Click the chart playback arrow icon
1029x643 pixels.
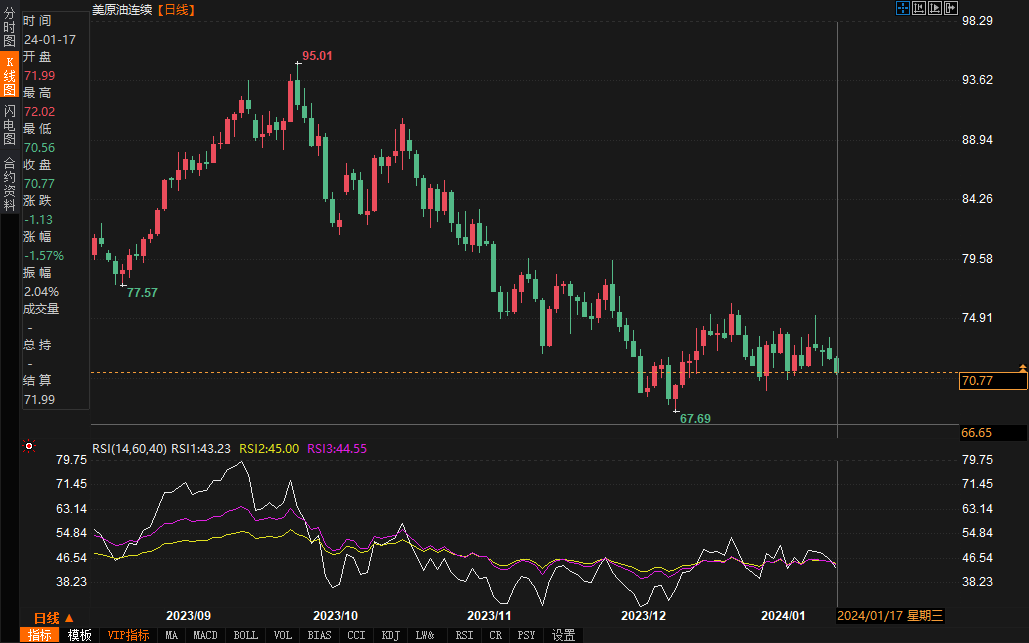(935, 8)
